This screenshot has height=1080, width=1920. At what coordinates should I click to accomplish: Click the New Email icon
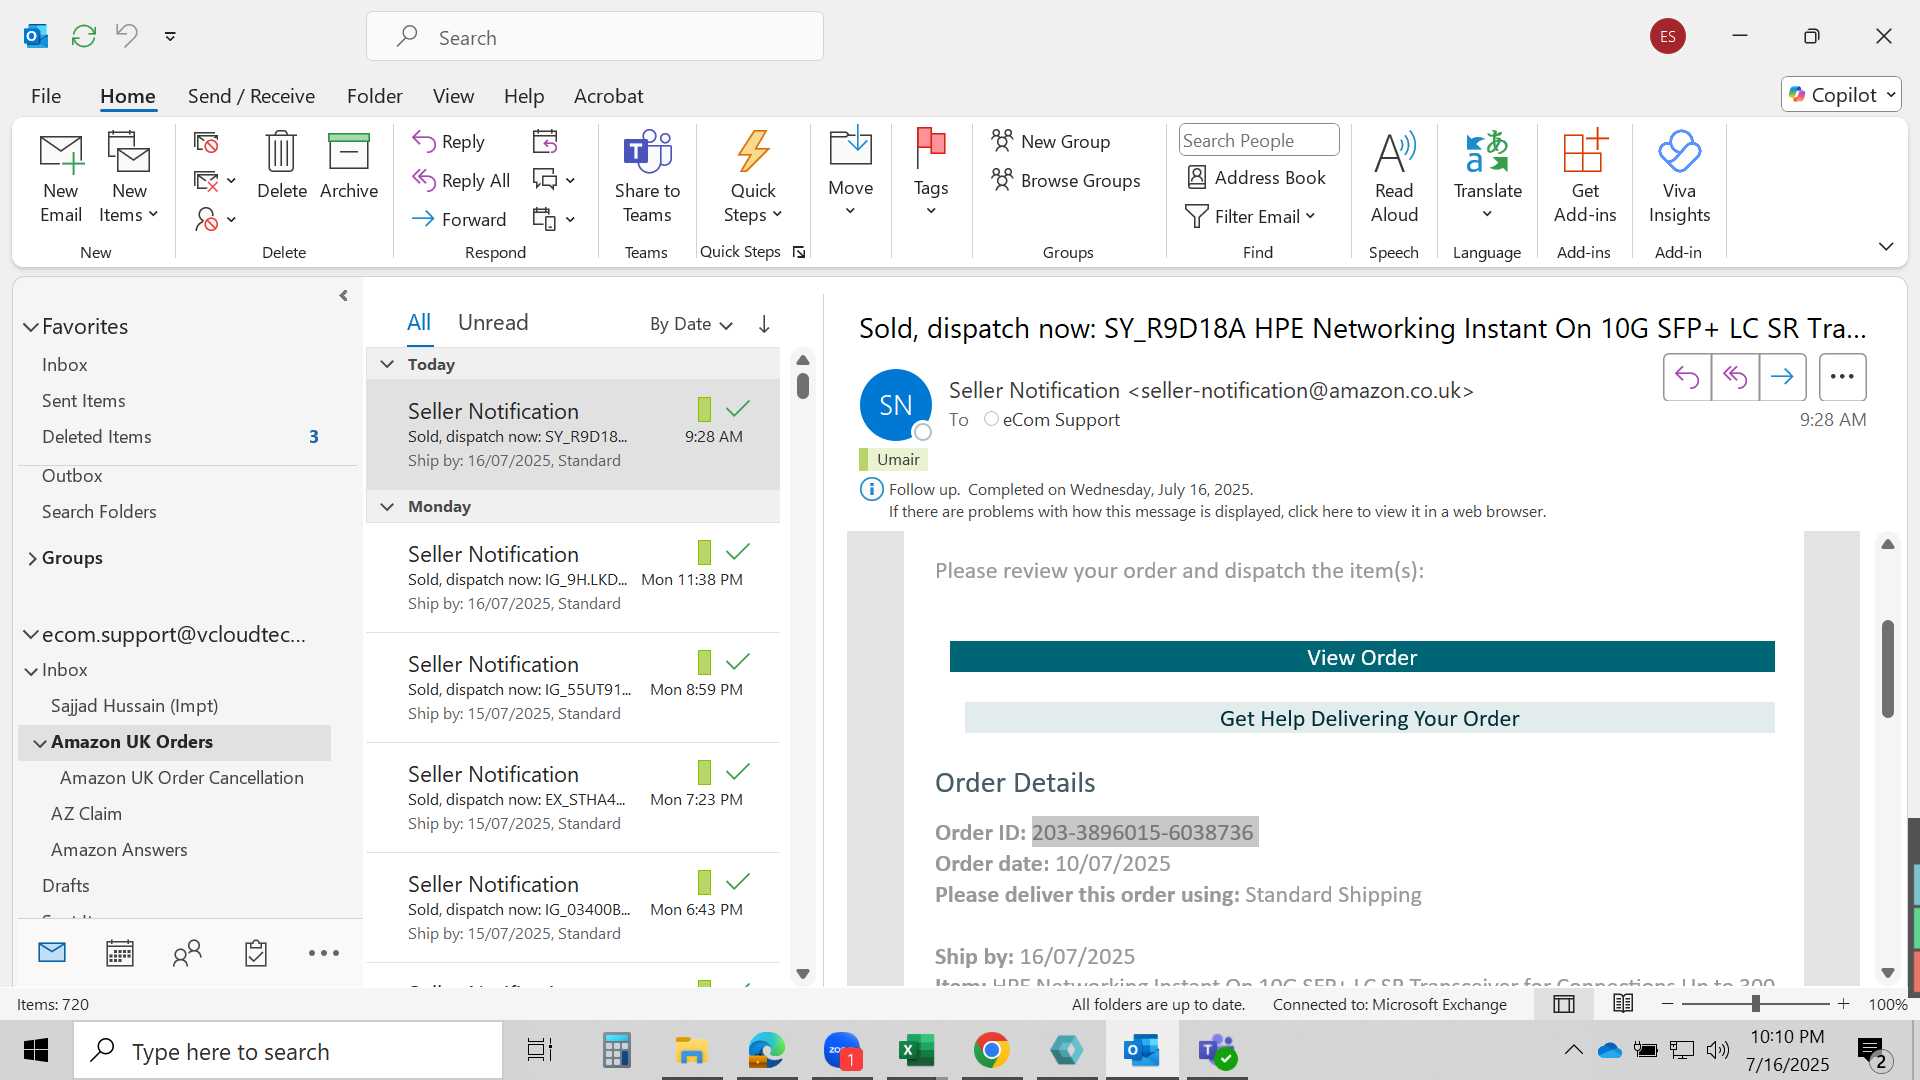pyautogui.click(x=60, y=153)
